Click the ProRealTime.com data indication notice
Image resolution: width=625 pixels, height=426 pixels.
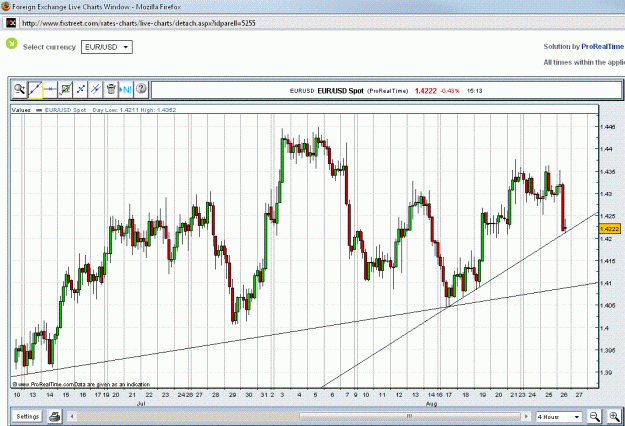pyautogui.click(x=81, y=384)
